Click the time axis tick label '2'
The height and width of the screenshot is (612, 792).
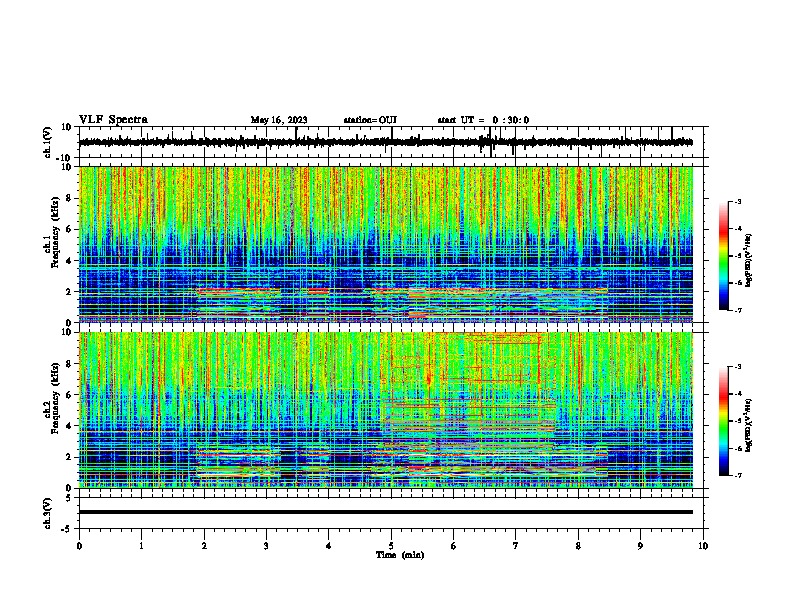pyautogui.click(x=204, y=546)
